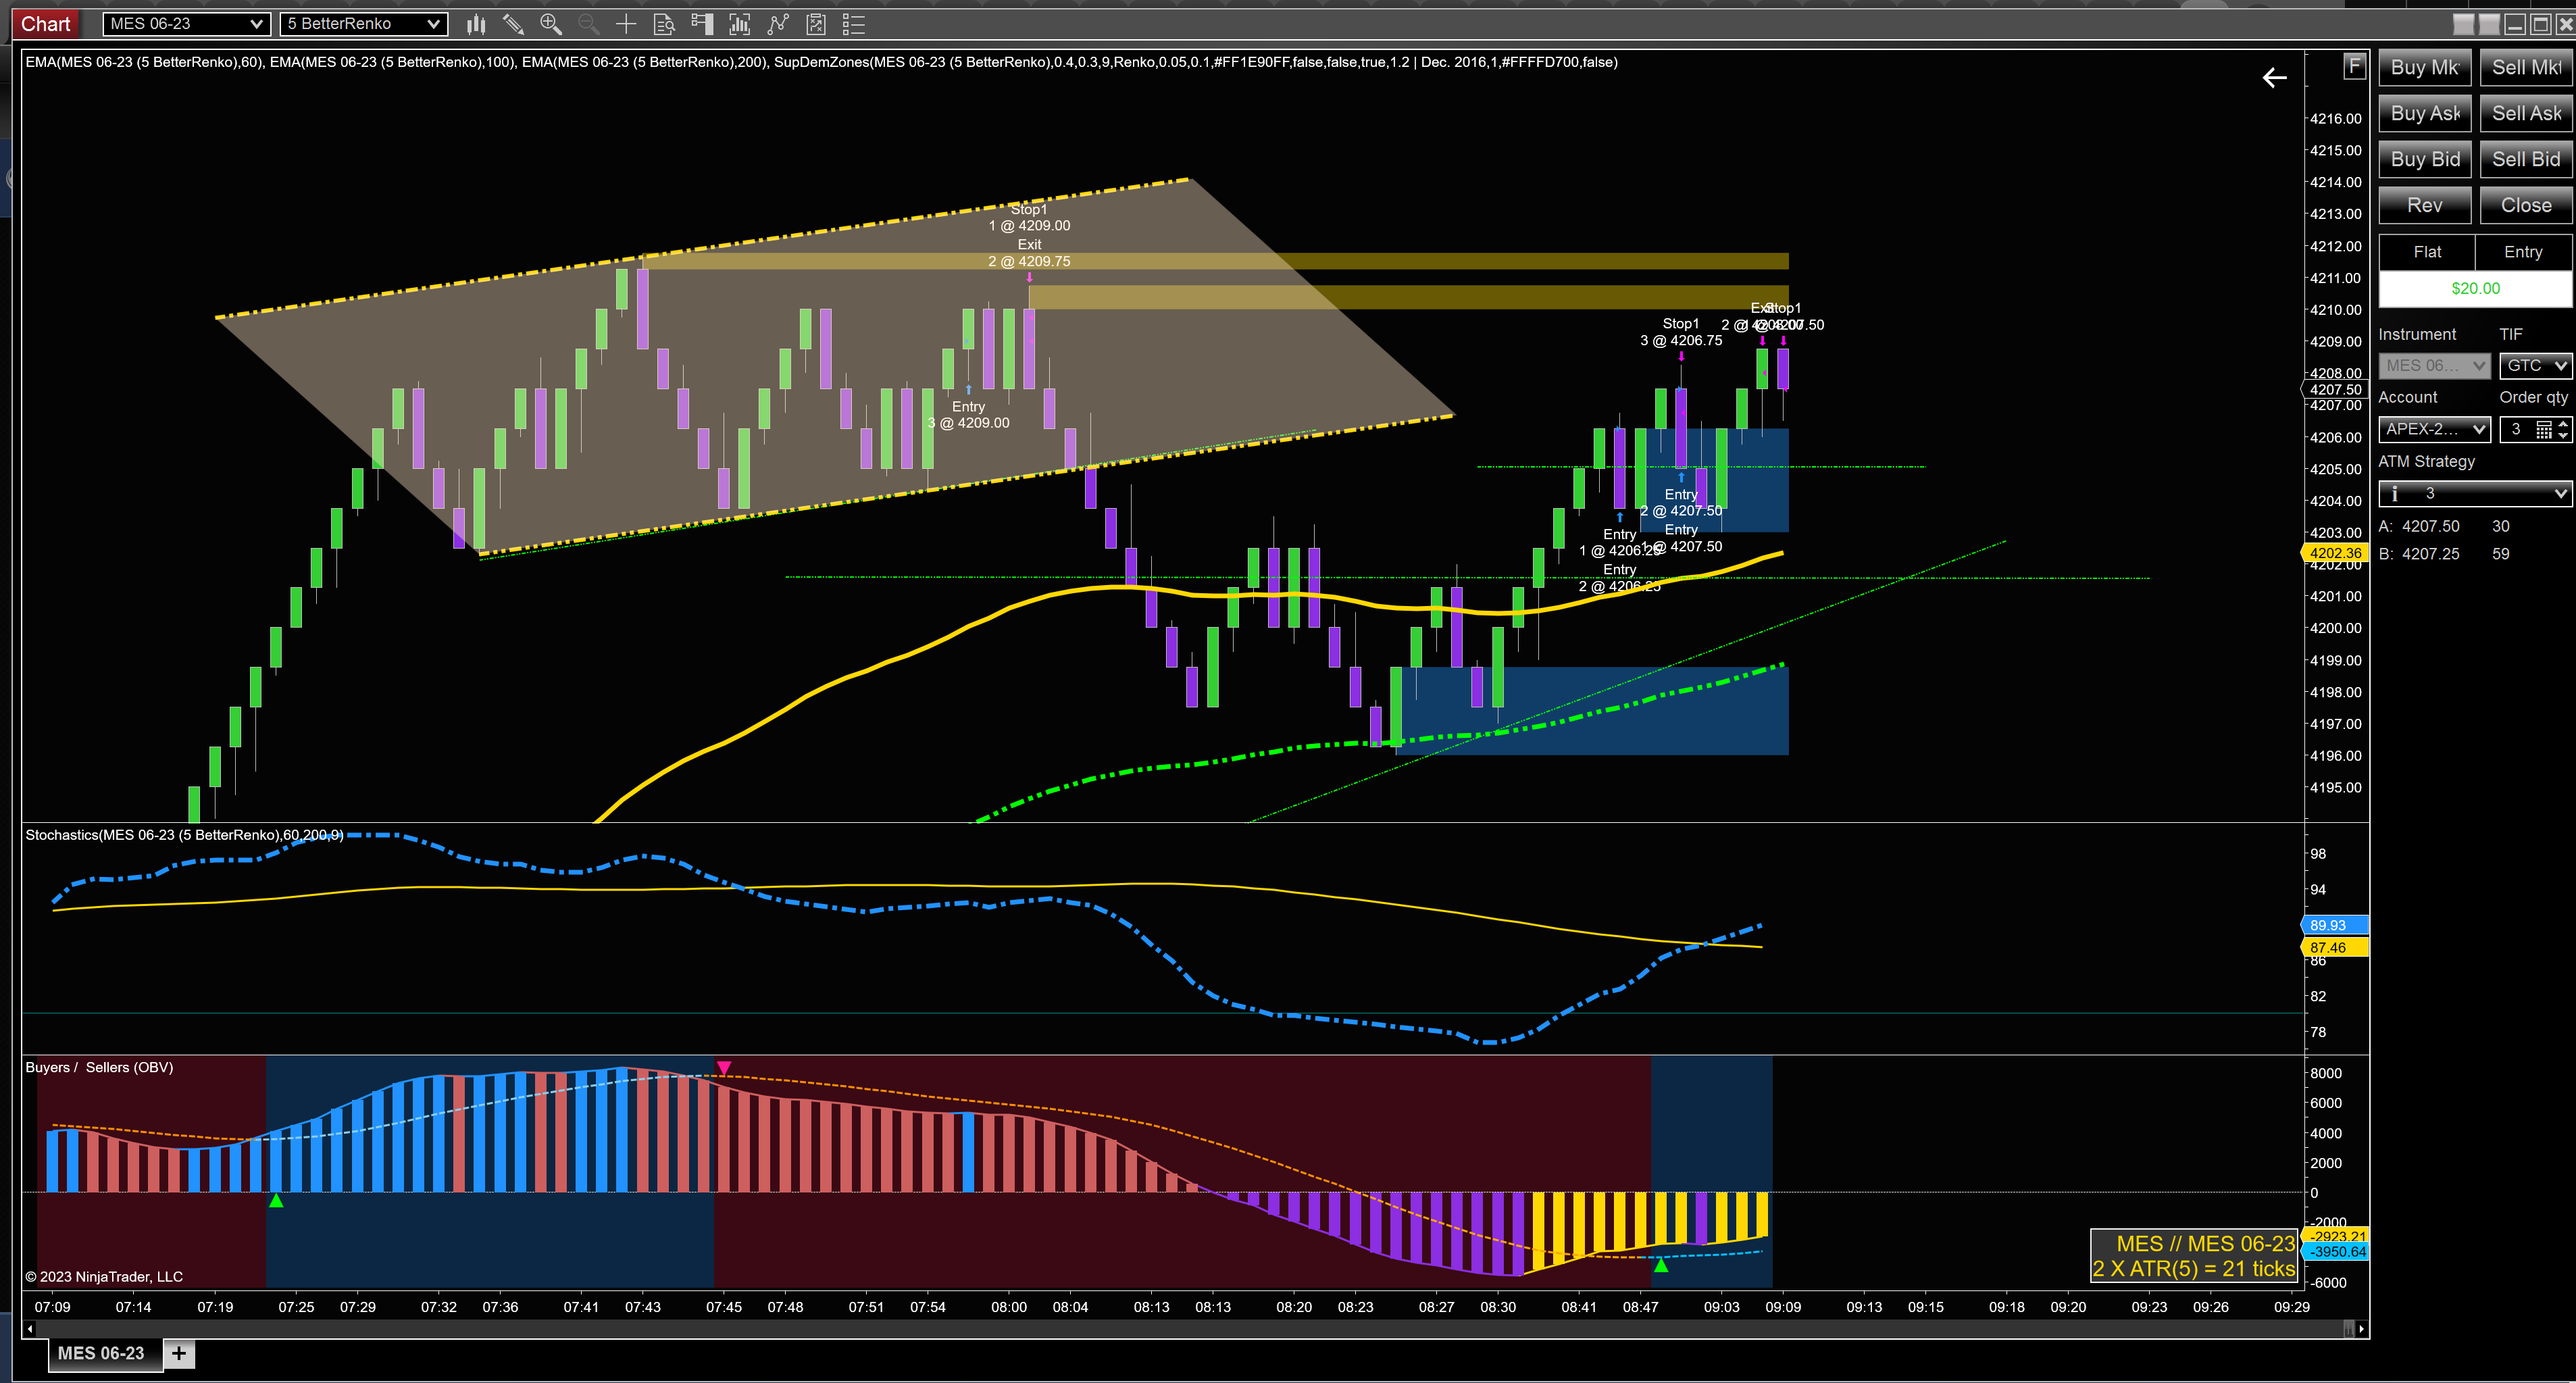Click the Sell Ask button
Viewport: 2576px width, 1383px height.
[x=2526, y=114]
